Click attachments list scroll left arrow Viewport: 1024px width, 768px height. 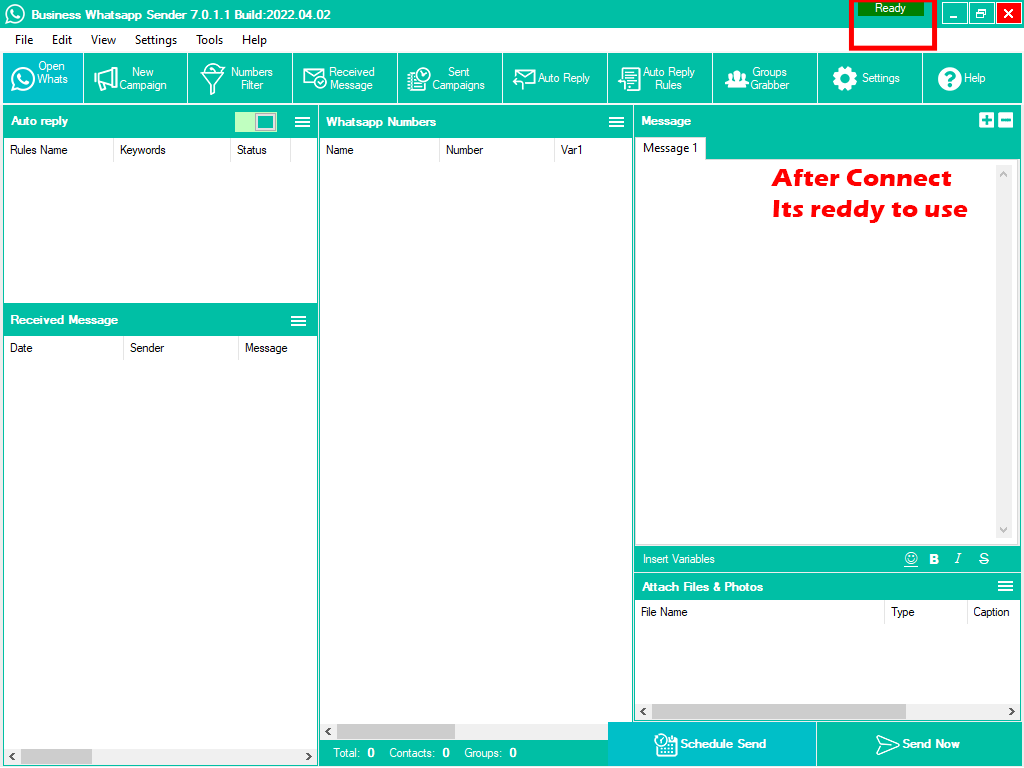pyautogui.click(x=643, y=711)
